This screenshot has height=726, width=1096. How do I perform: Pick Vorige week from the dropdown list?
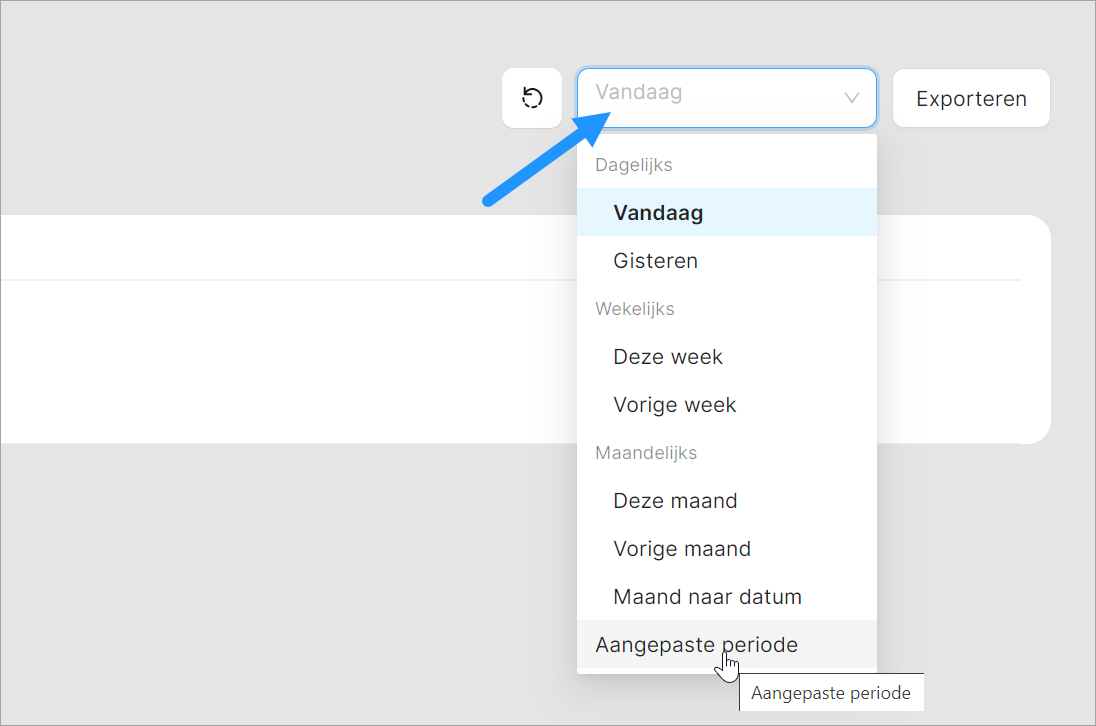point(675,405)
